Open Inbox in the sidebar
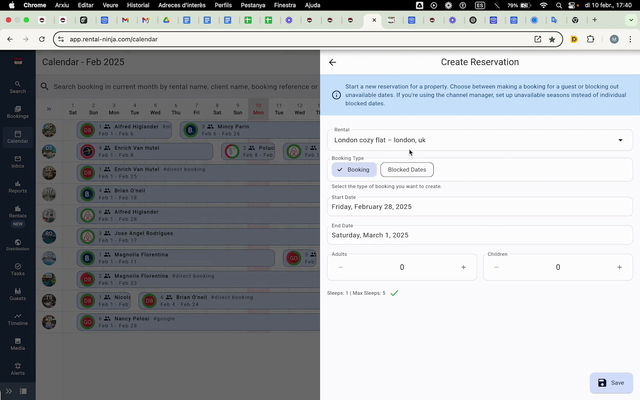Viewport: 640px width, 400px height. pyautogui.click(x=18, y=162)
